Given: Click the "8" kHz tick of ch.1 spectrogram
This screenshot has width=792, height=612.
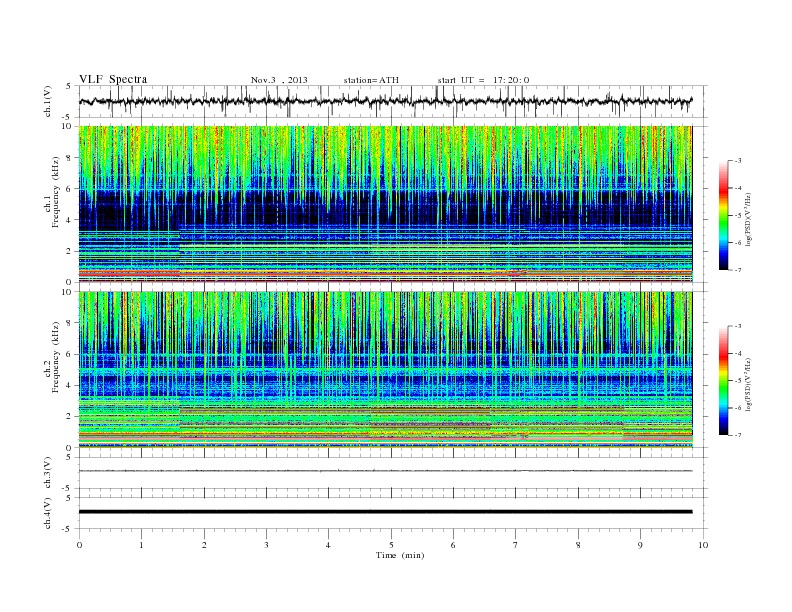Looking at the screenshot, I should pyautogui.click(x=69, y=157).
